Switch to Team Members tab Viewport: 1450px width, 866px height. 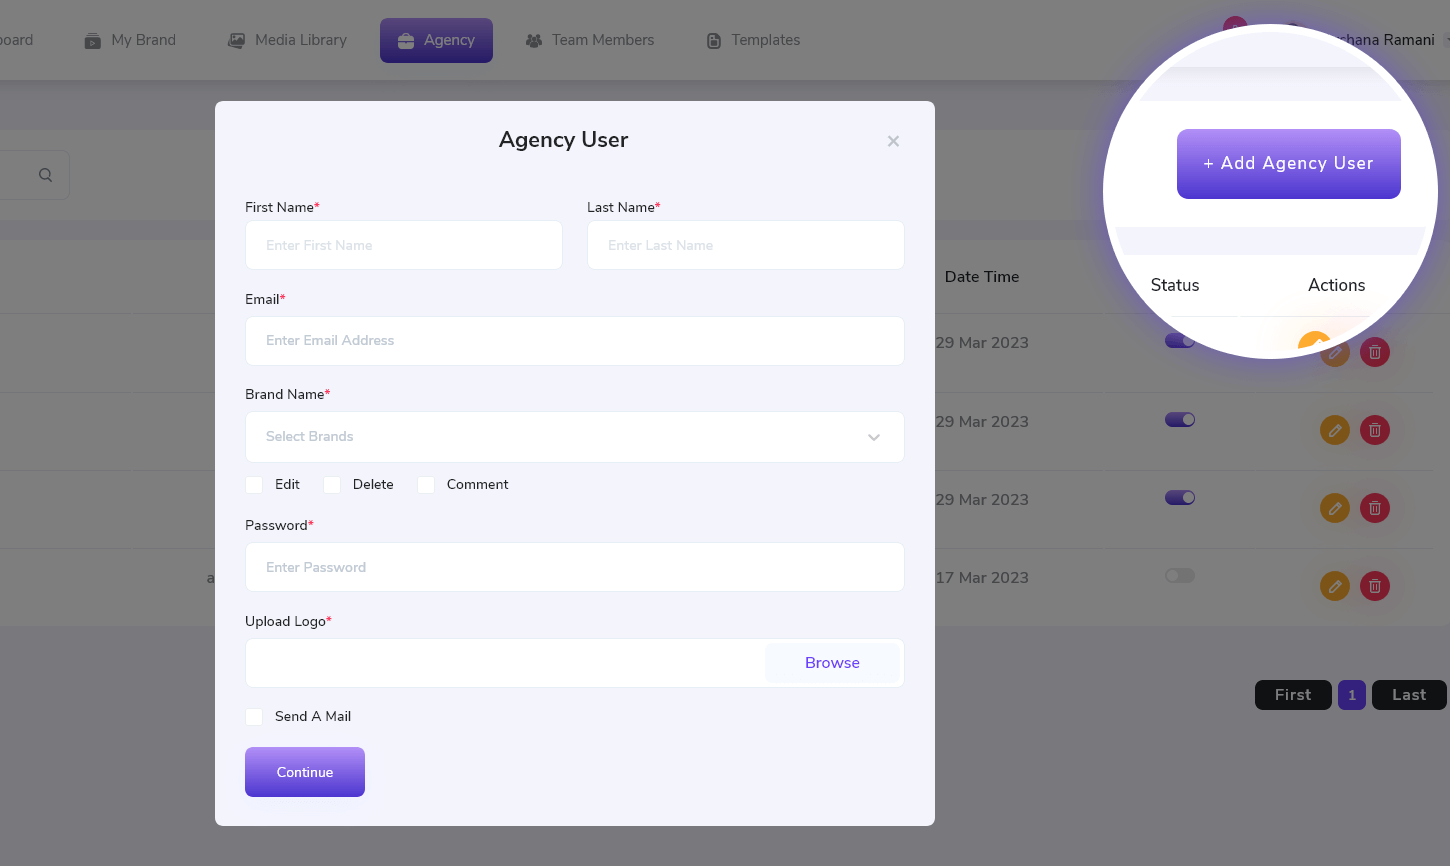click(x=590, y=40)
